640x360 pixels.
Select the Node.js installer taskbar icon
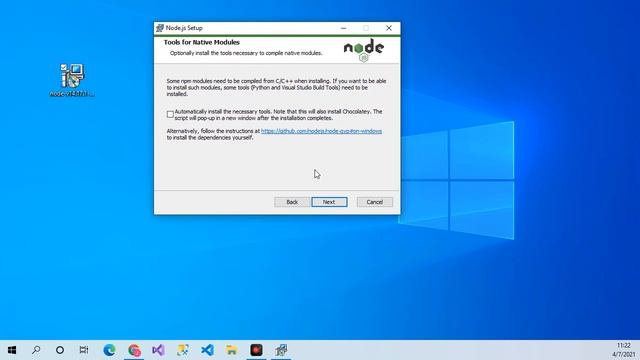coord(281,350)
